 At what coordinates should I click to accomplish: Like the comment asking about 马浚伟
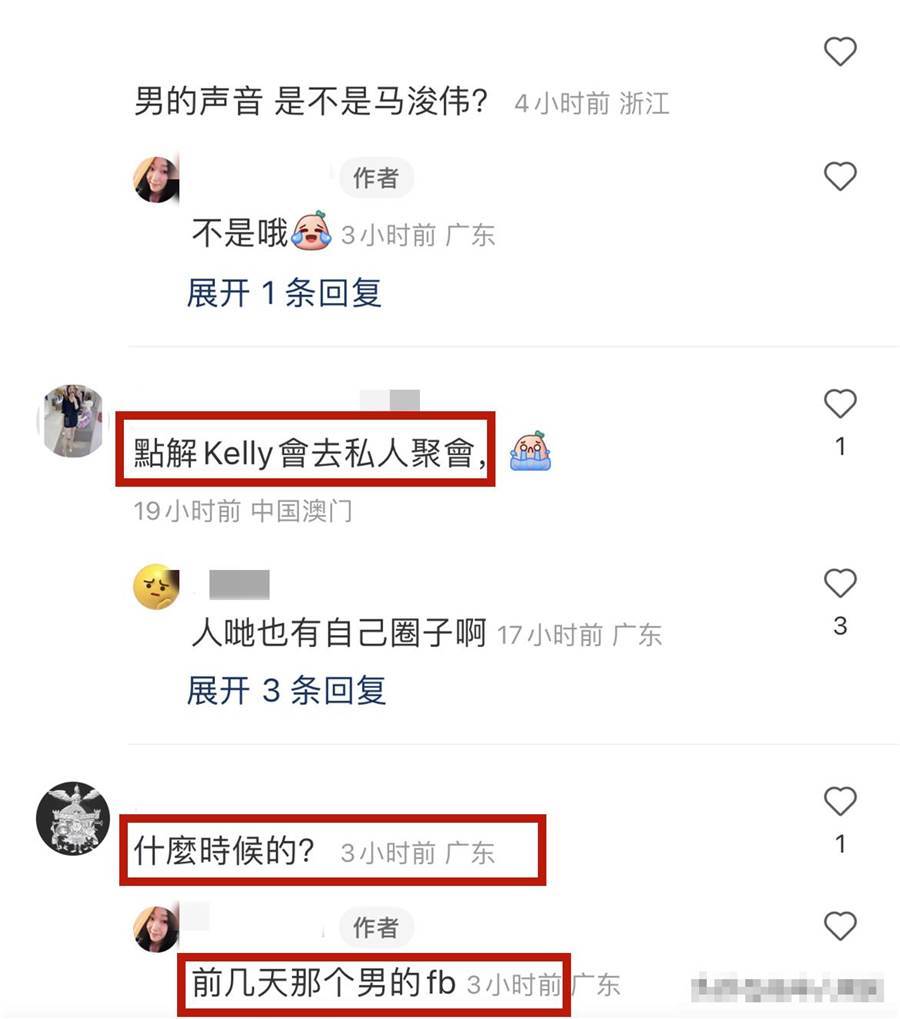[840, 51]
